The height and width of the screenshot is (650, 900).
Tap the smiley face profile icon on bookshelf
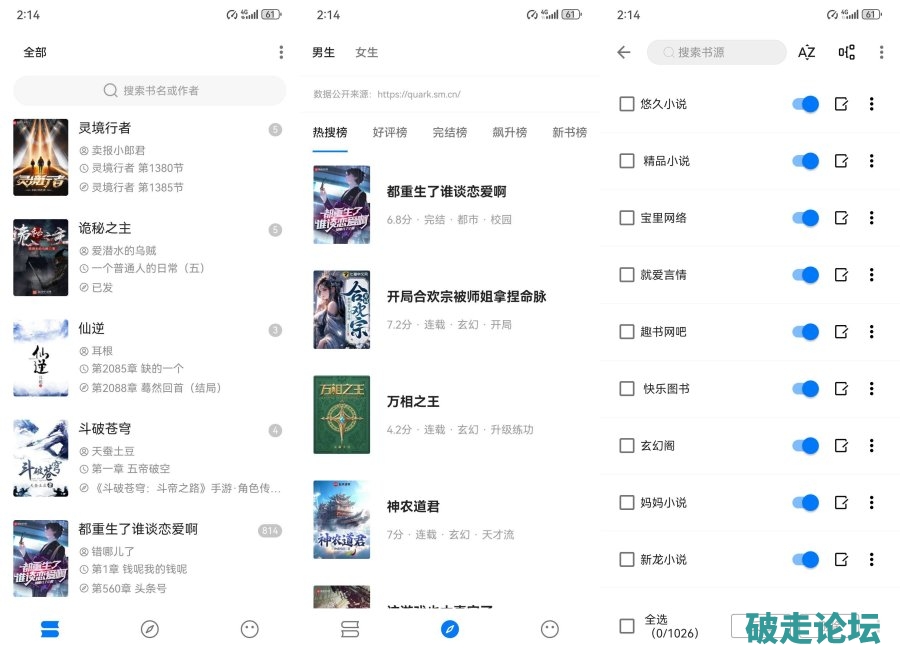click(250, 629)
